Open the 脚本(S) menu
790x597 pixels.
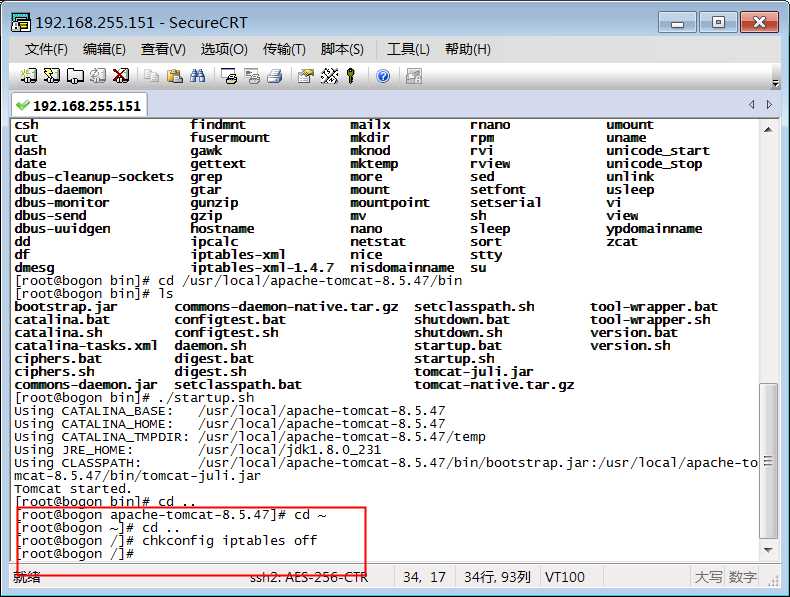tap(342, 49)
